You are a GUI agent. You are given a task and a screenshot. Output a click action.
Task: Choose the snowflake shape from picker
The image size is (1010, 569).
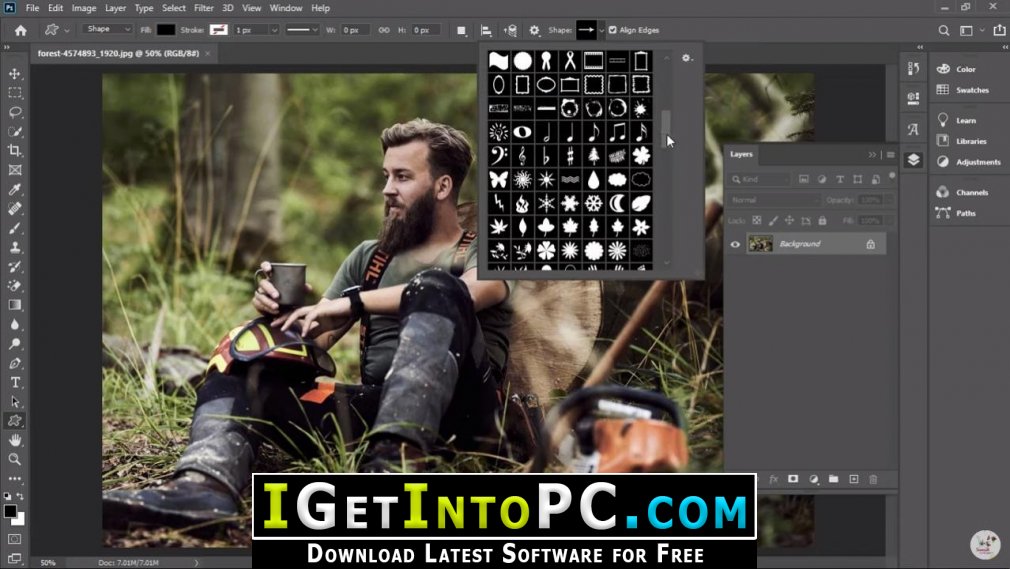594,203
